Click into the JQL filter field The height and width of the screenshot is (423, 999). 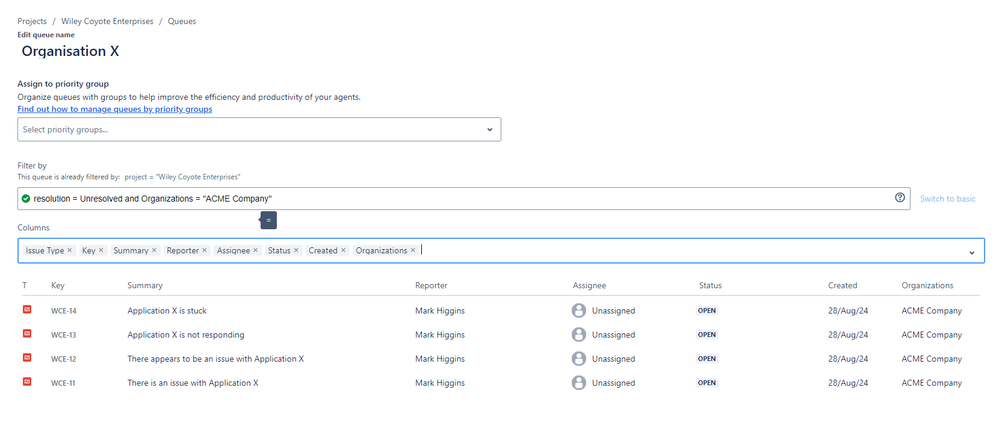[x=464, y=199]
